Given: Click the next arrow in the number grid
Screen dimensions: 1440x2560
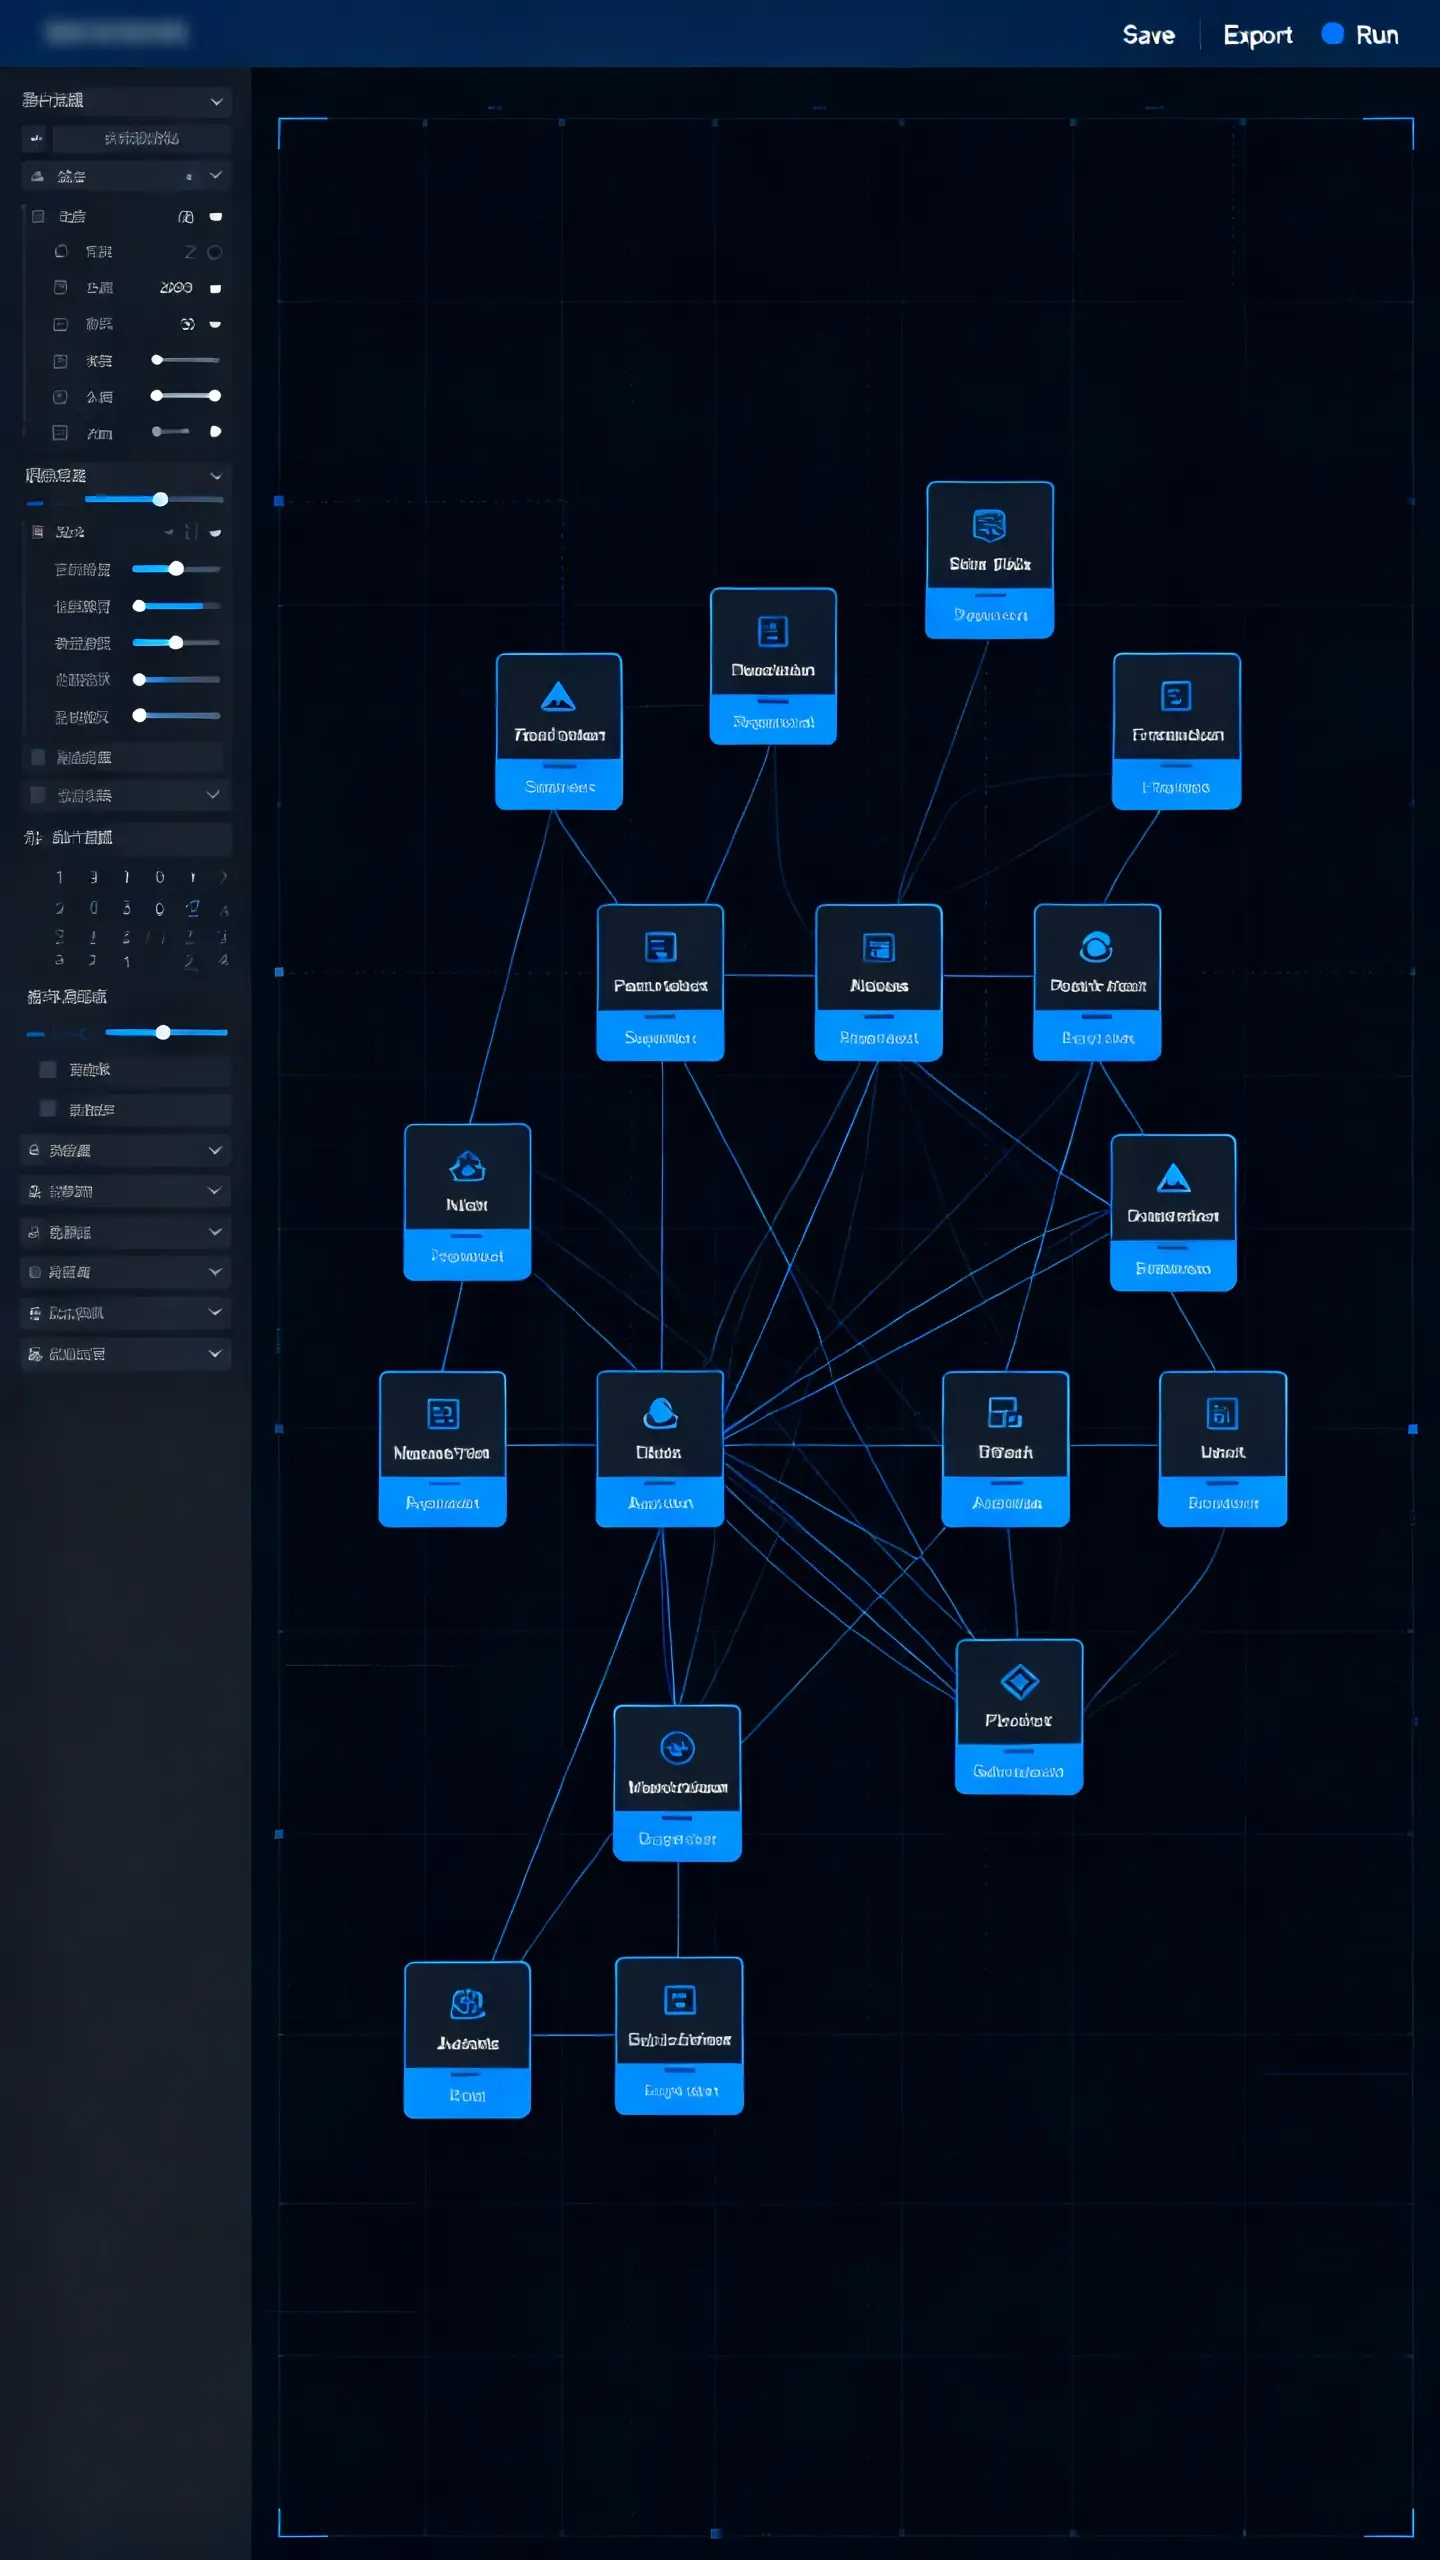Looking at the screenshot, I should tap(223, 877).
